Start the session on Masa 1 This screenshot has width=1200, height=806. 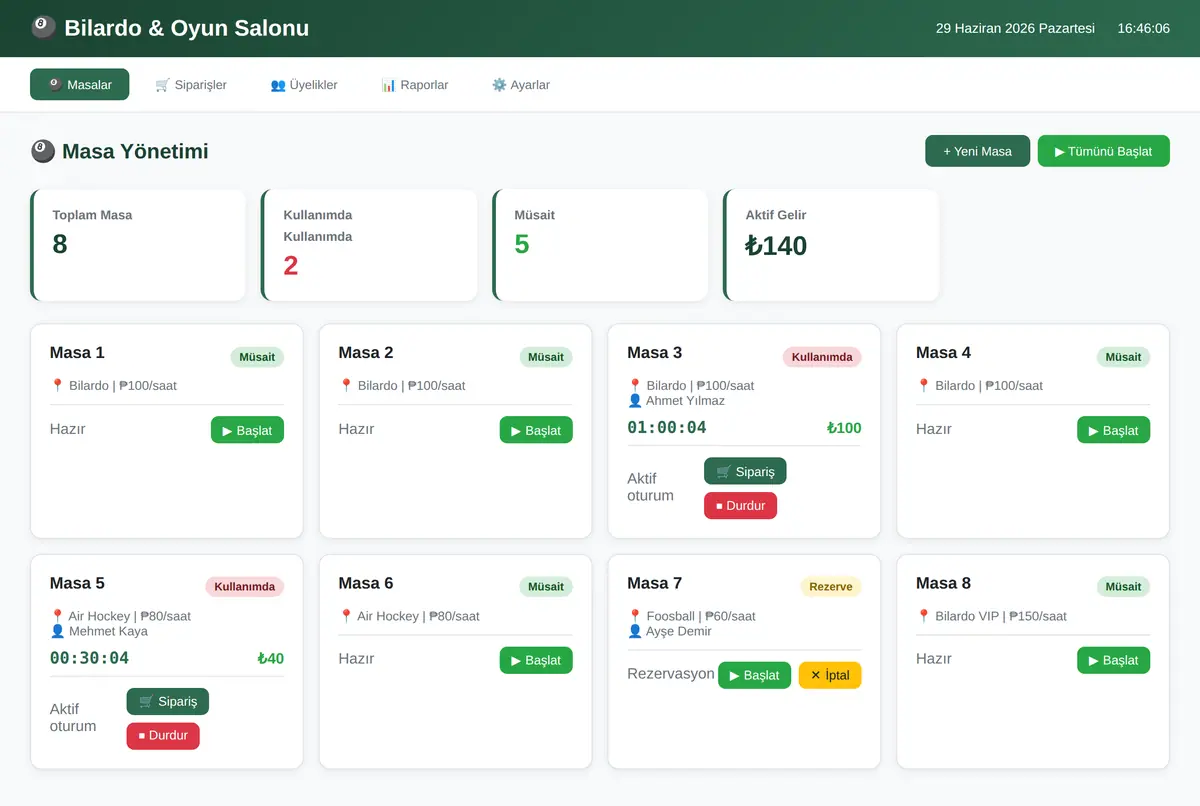[x=248, y=430]
